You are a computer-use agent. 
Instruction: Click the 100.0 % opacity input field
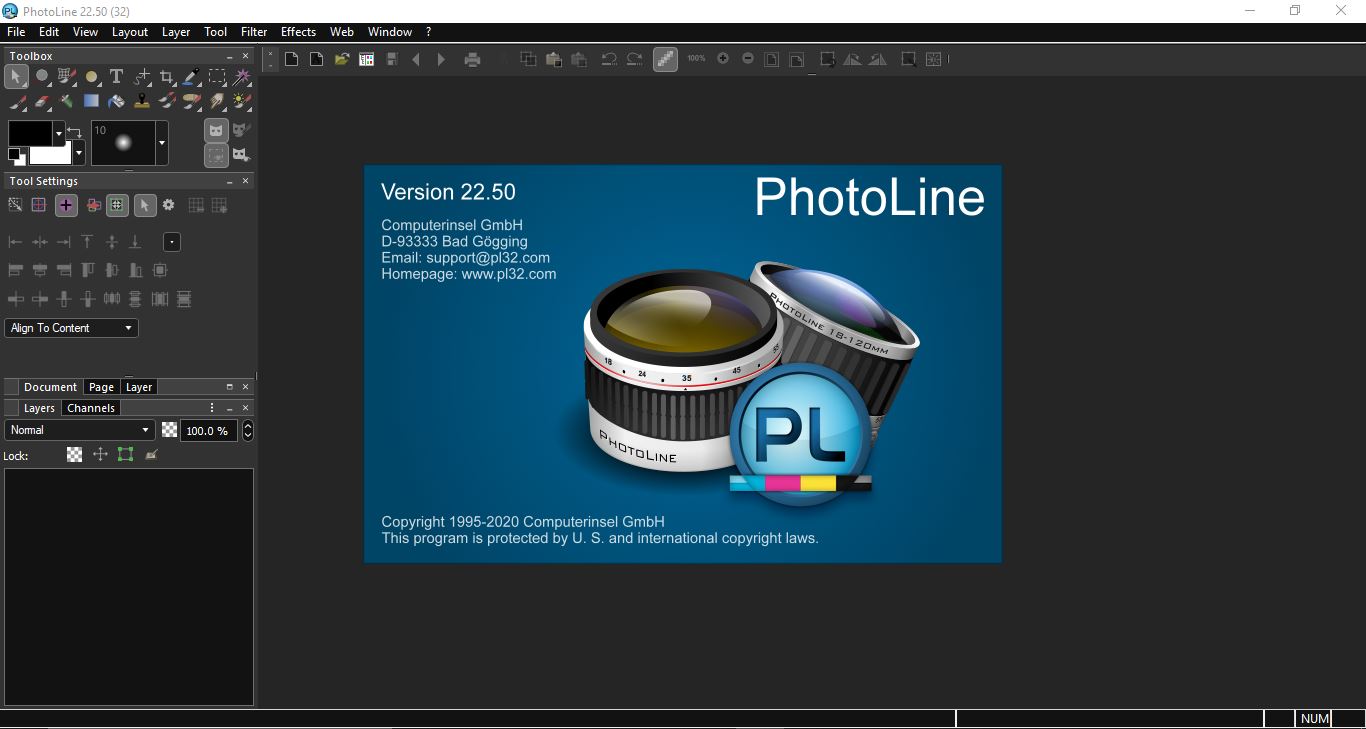coord(209,431)
